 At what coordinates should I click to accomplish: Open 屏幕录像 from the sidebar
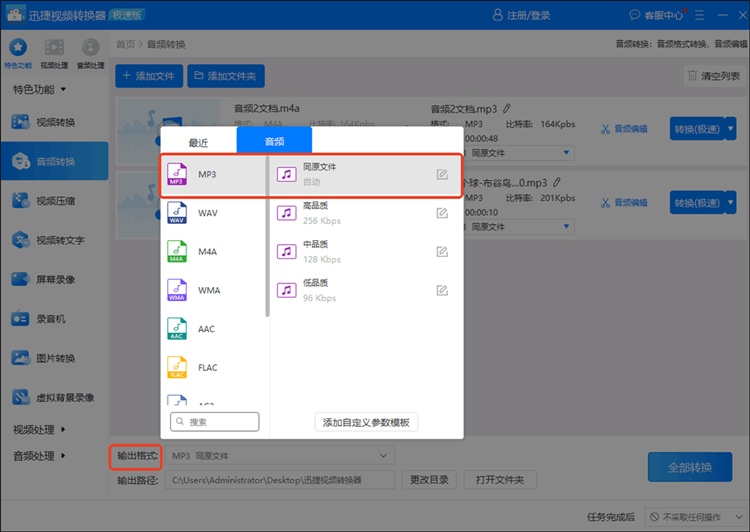55,279
